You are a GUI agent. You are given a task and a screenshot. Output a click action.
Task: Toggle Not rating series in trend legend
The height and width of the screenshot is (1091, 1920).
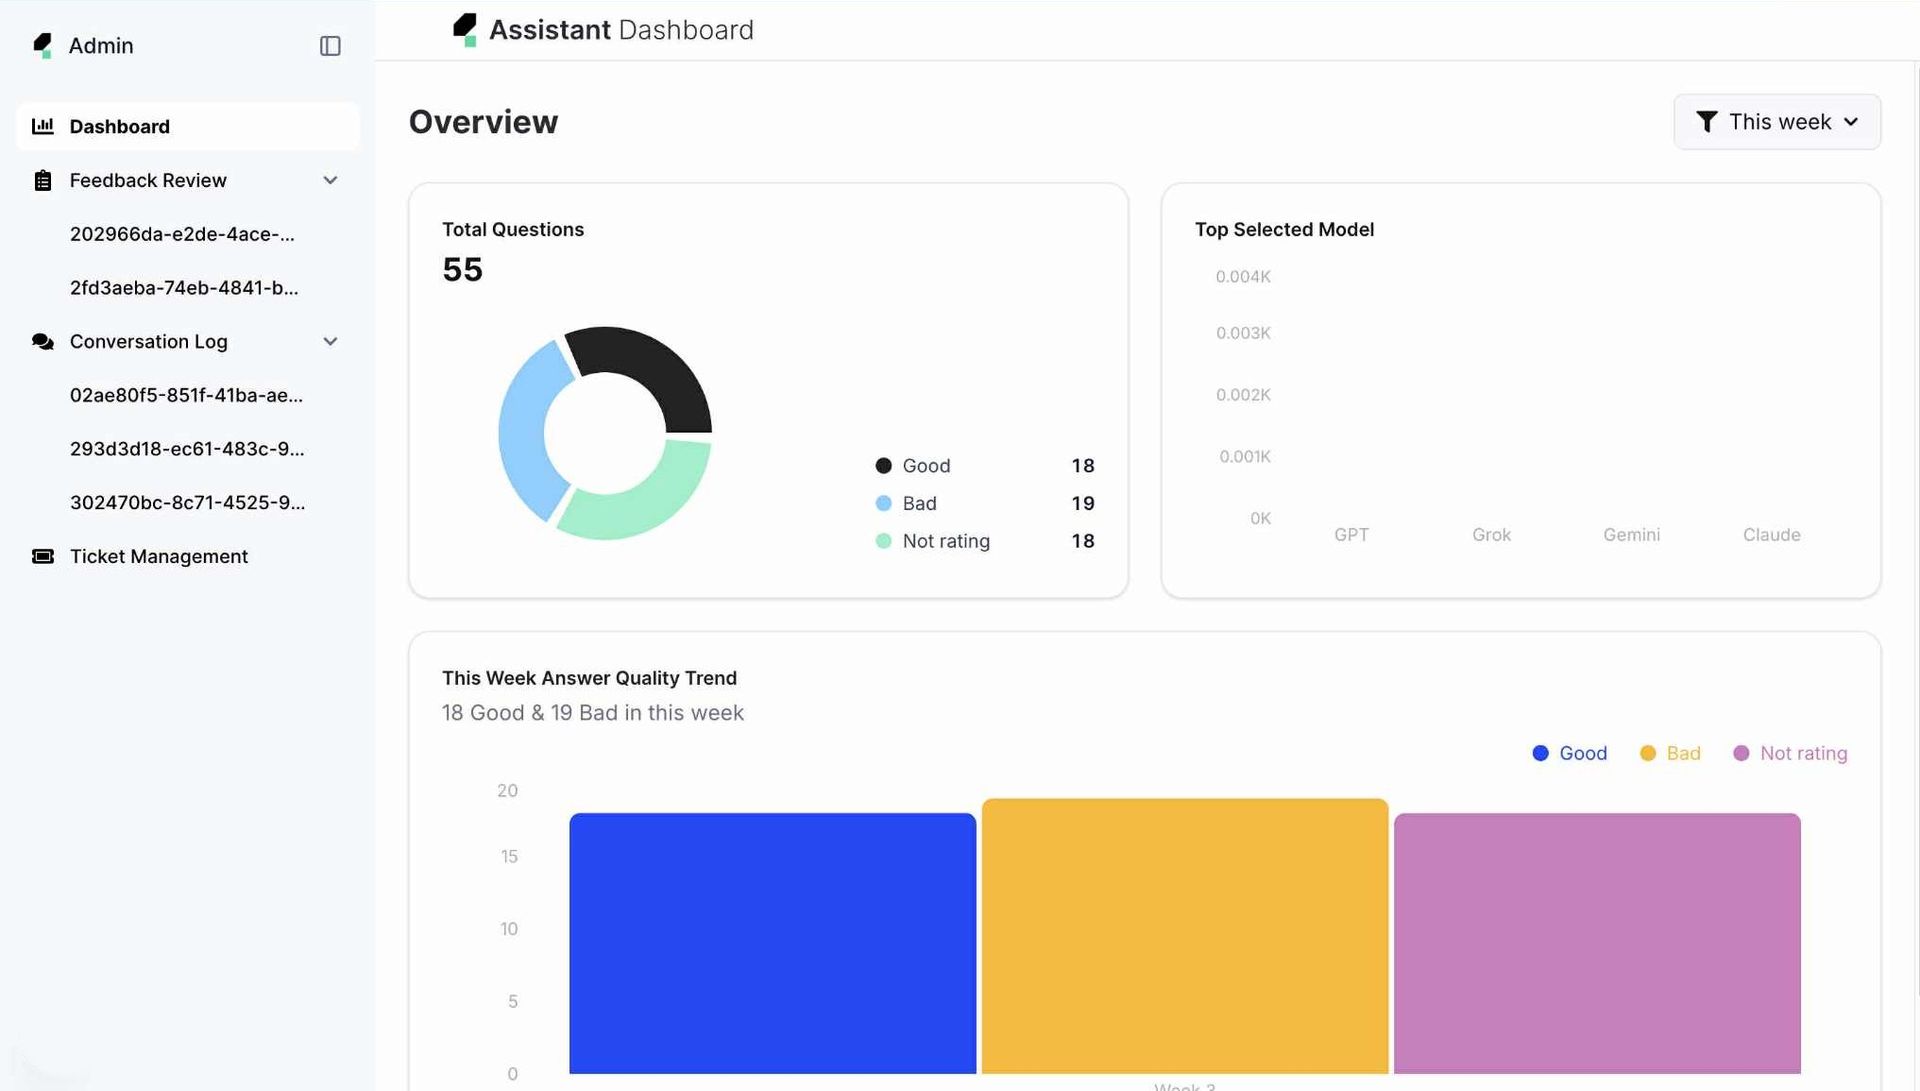pos(1790,753)
